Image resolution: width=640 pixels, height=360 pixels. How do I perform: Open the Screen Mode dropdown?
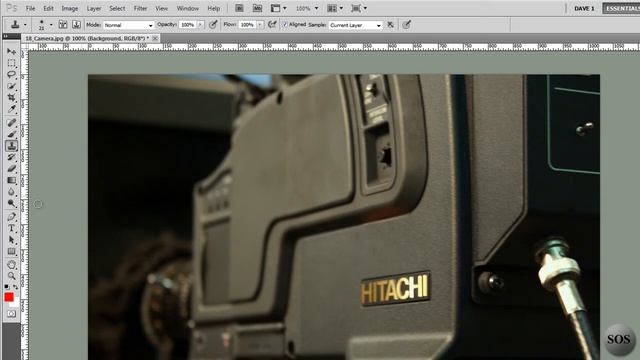(x=359, y=8)
